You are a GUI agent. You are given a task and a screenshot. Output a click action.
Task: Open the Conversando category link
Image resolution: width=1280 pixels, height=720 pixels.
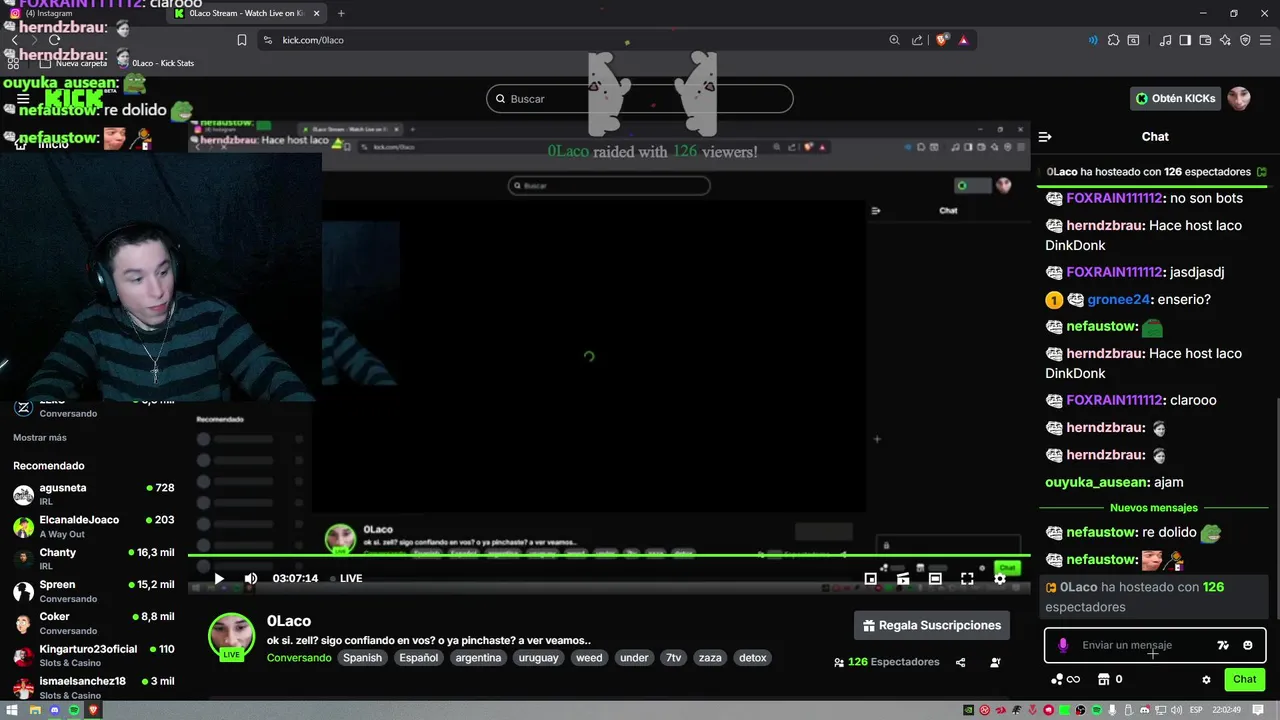tap(299, 658)
